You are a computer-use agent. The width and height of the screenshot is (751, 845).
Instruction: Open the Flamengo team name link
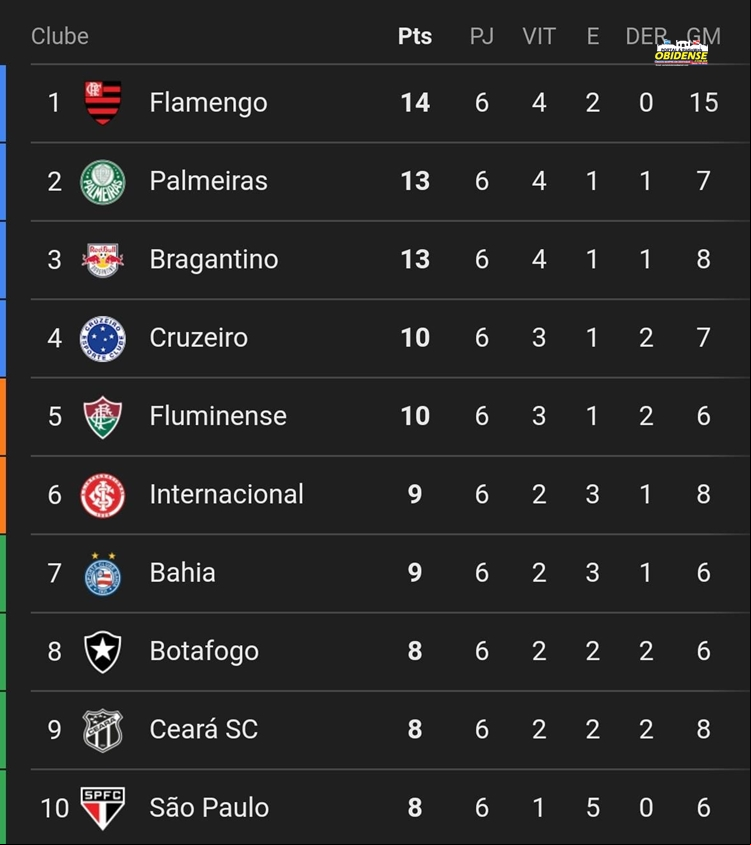(208, 102)
